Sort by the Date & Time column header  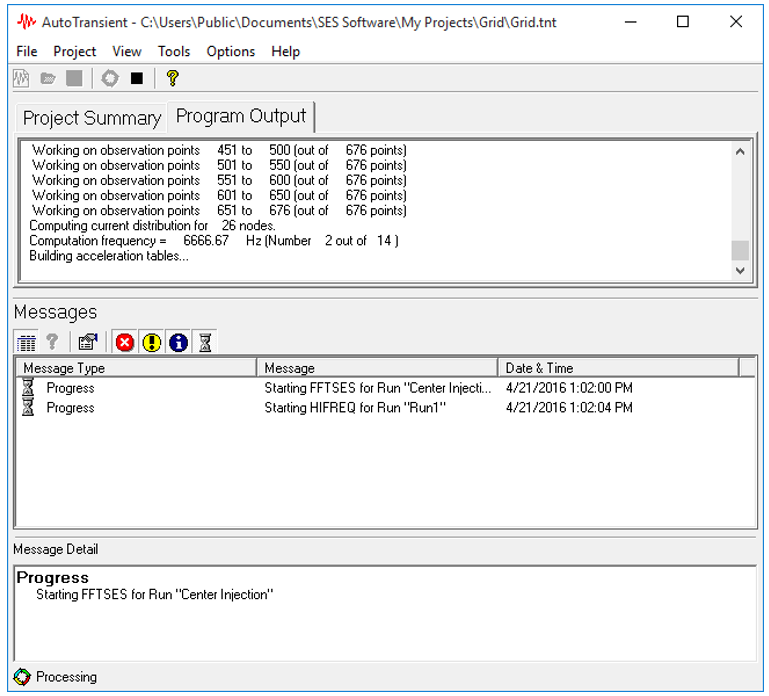pos(618,368)
